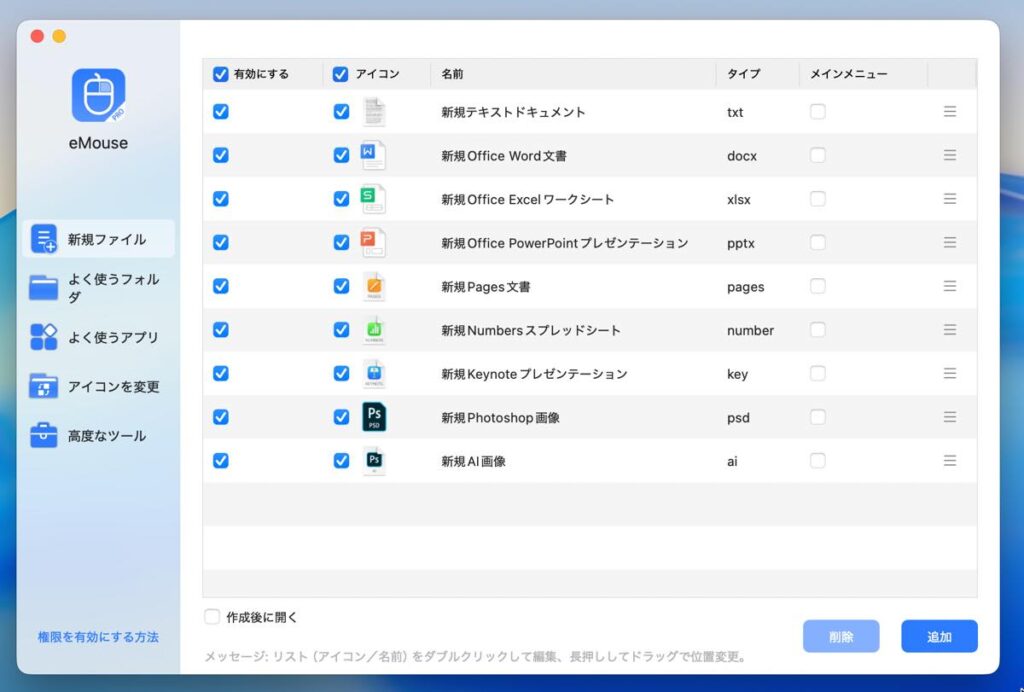Click the Pages document file icon

pos(373,286)
